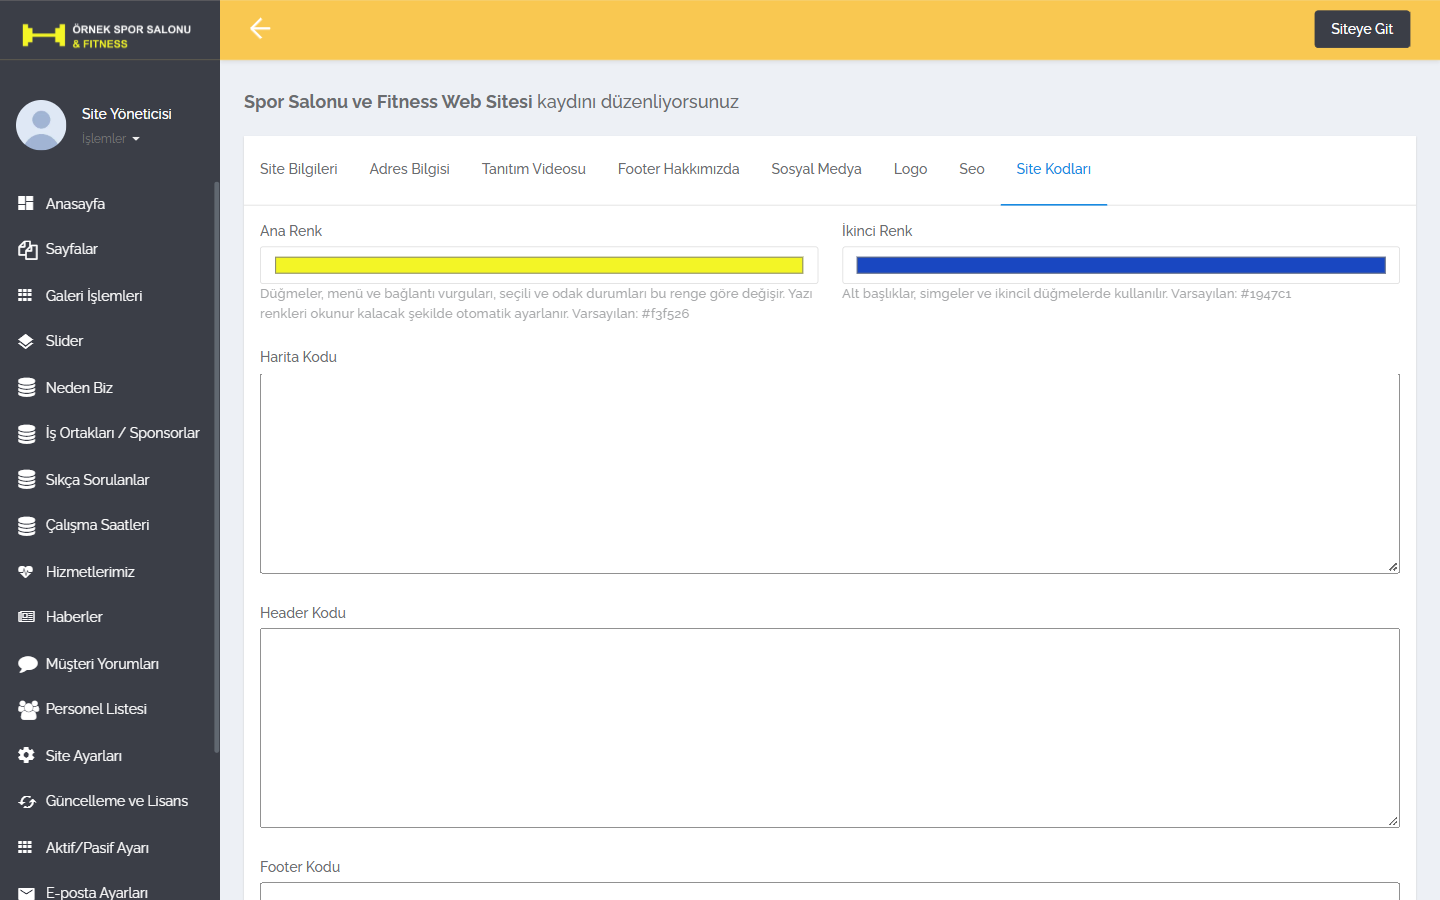Click the Güncelleme ve Lisans sync icon
This screenshot has width=1440, height=900.
point(27,801)
